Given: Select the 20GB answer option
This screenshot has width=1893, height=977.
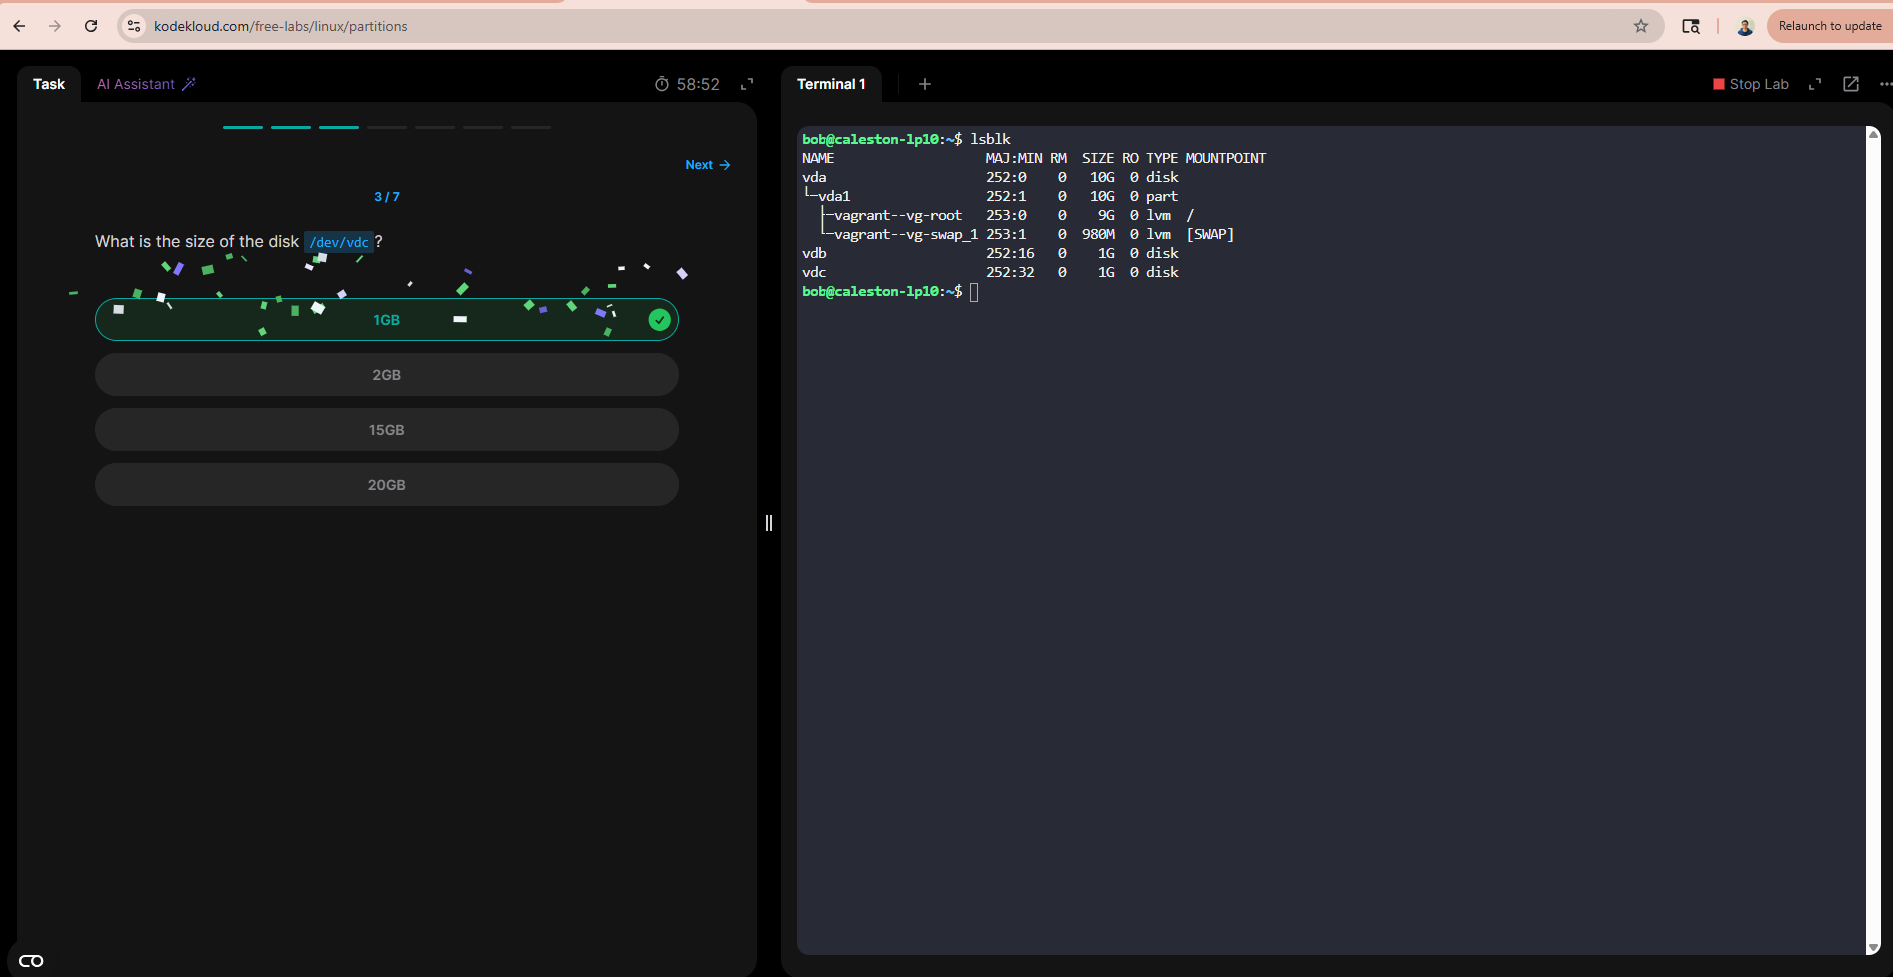Looking at the screenshot, I should point(387,485).
